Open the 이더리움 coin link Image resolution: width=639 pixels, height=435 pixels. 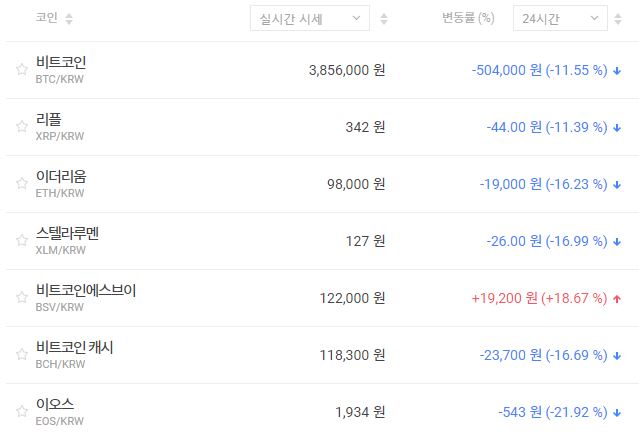61,177
